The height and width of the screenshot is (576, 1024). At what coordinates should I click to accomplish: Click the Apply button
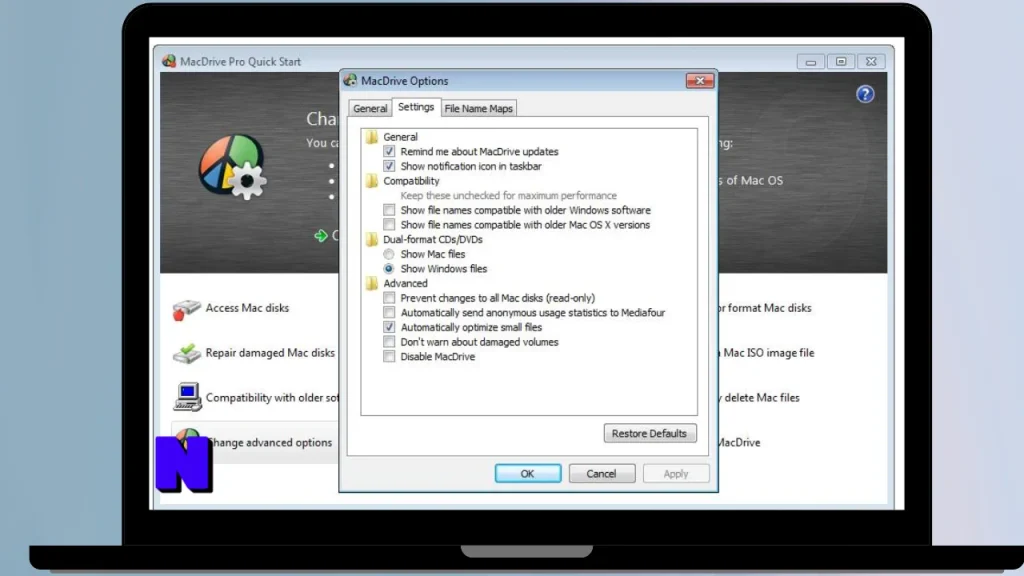click(x=676, y=473)
